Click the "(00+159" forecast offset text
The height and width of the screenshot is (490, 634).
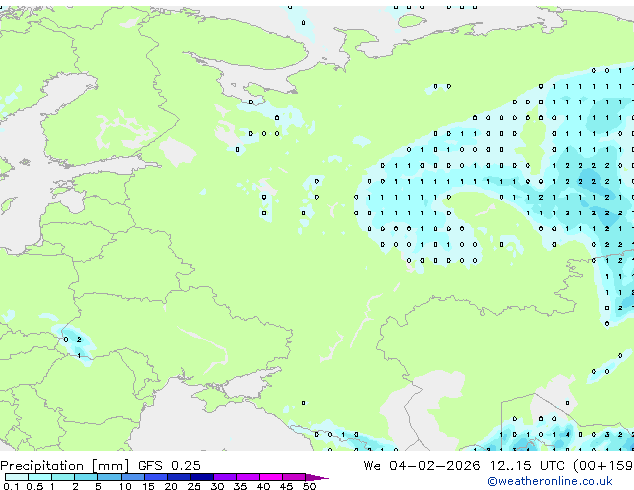point(603,466)
